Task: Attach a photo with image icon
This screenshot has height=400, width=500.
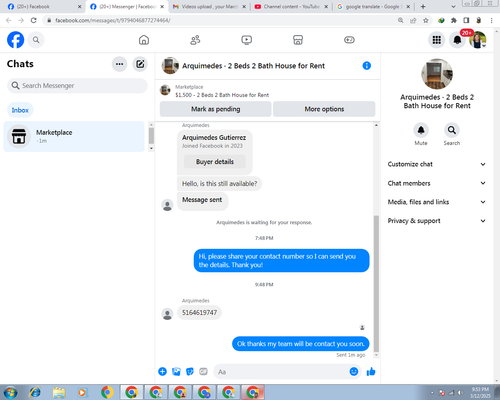Action: coord(176,371)
